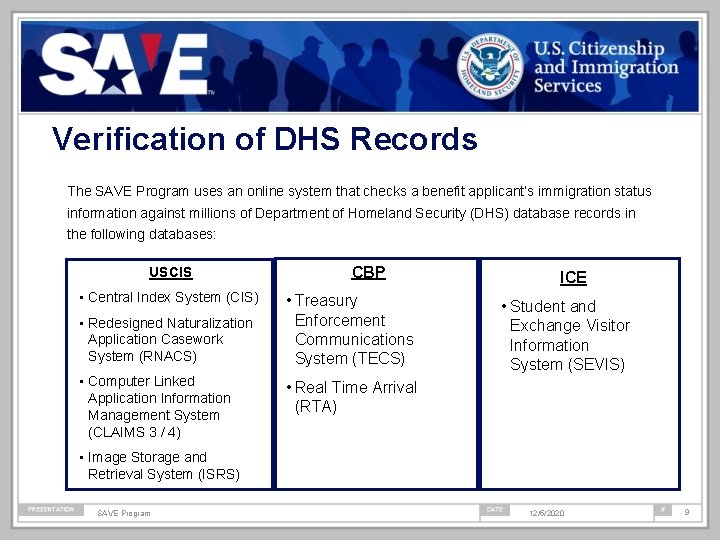Viewport: 720px width, 540px height.
Task: Click the PRESENTATION footer label
Action: [51, 509]
